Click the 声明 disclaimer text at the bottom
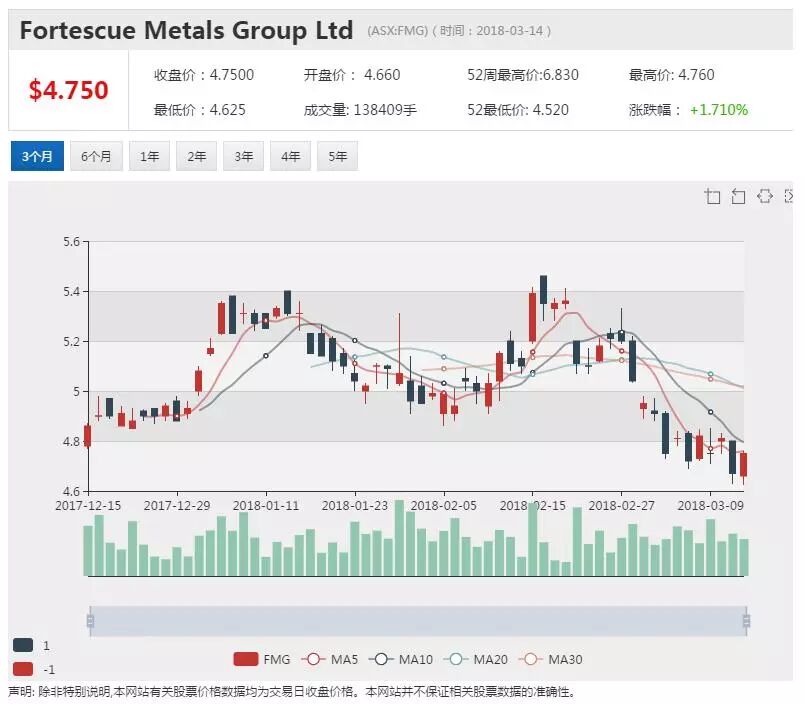The height and width of the screenshot is (704, 805). click(292, 692)
